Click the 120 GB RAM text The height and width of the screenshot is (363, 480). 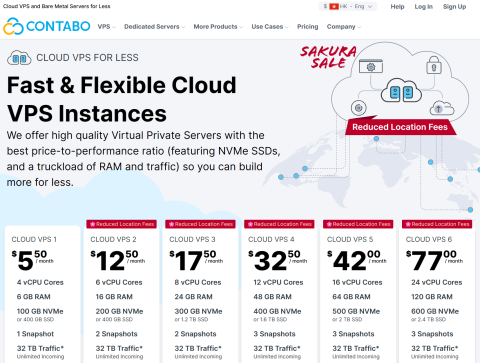432,297
